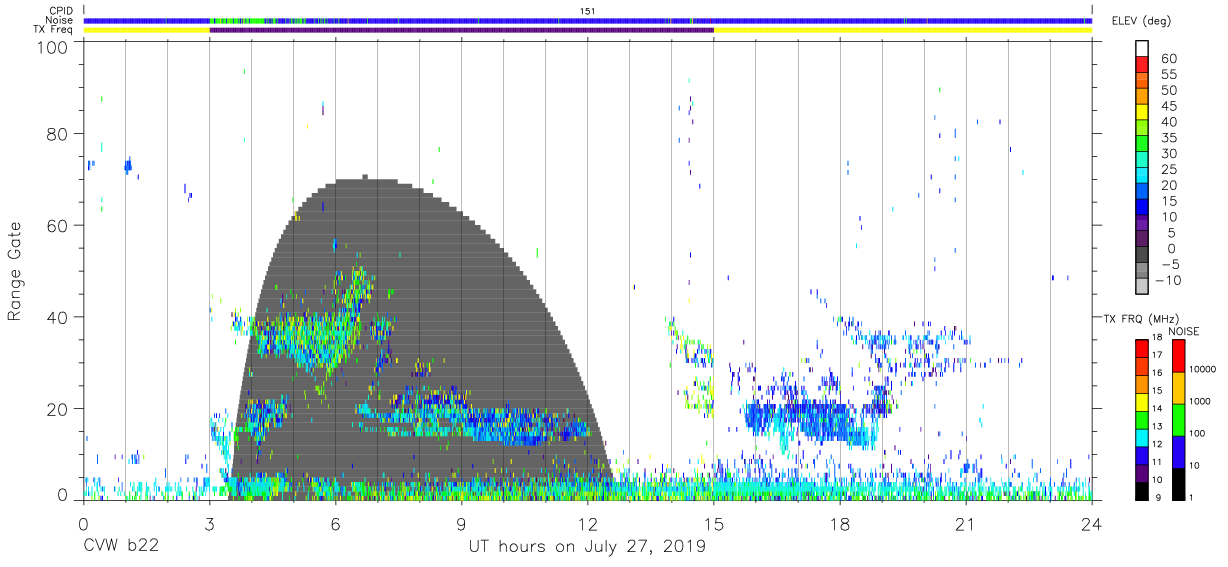Screen dimensions: 1228x567
Task: Click the red swatch in the TX FRQ colorbar
Action: 1142,348
